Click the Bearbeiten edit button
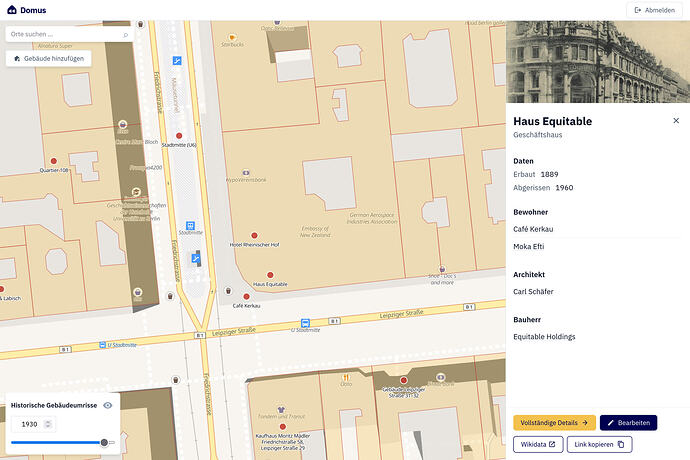The image size is (690, 460). click(628, 423)
